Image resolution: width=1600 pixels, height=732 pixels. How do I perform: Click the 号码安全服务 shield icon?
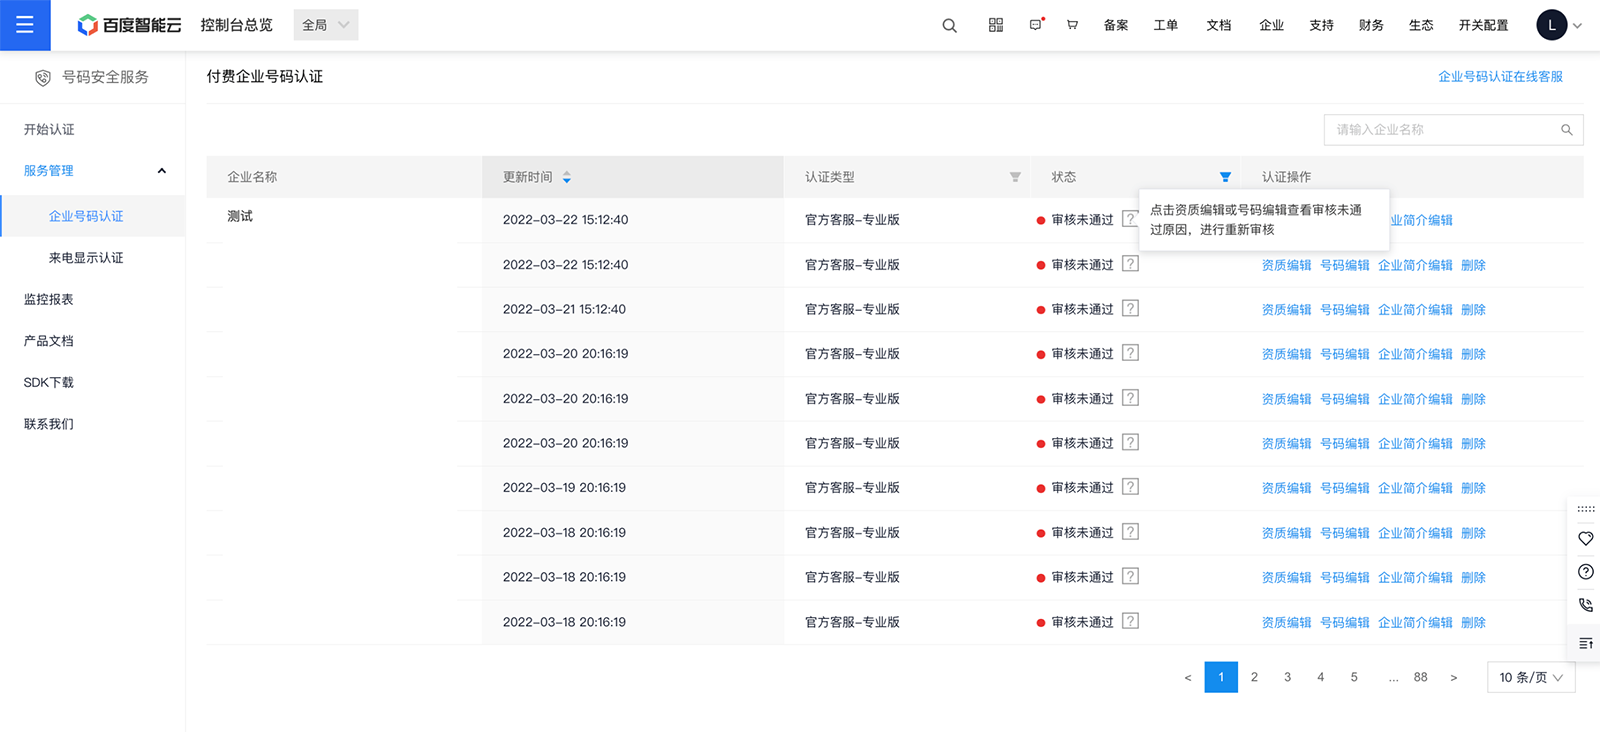(43, 77)
